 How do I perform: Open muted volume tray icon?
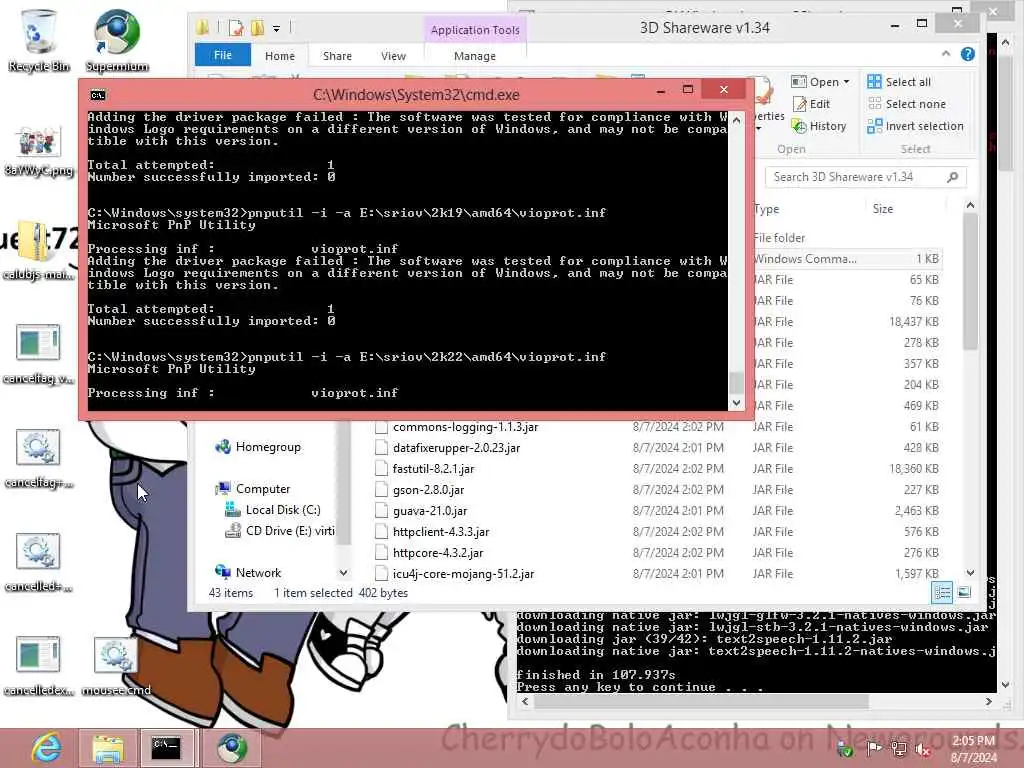click(x=923, y=749)
